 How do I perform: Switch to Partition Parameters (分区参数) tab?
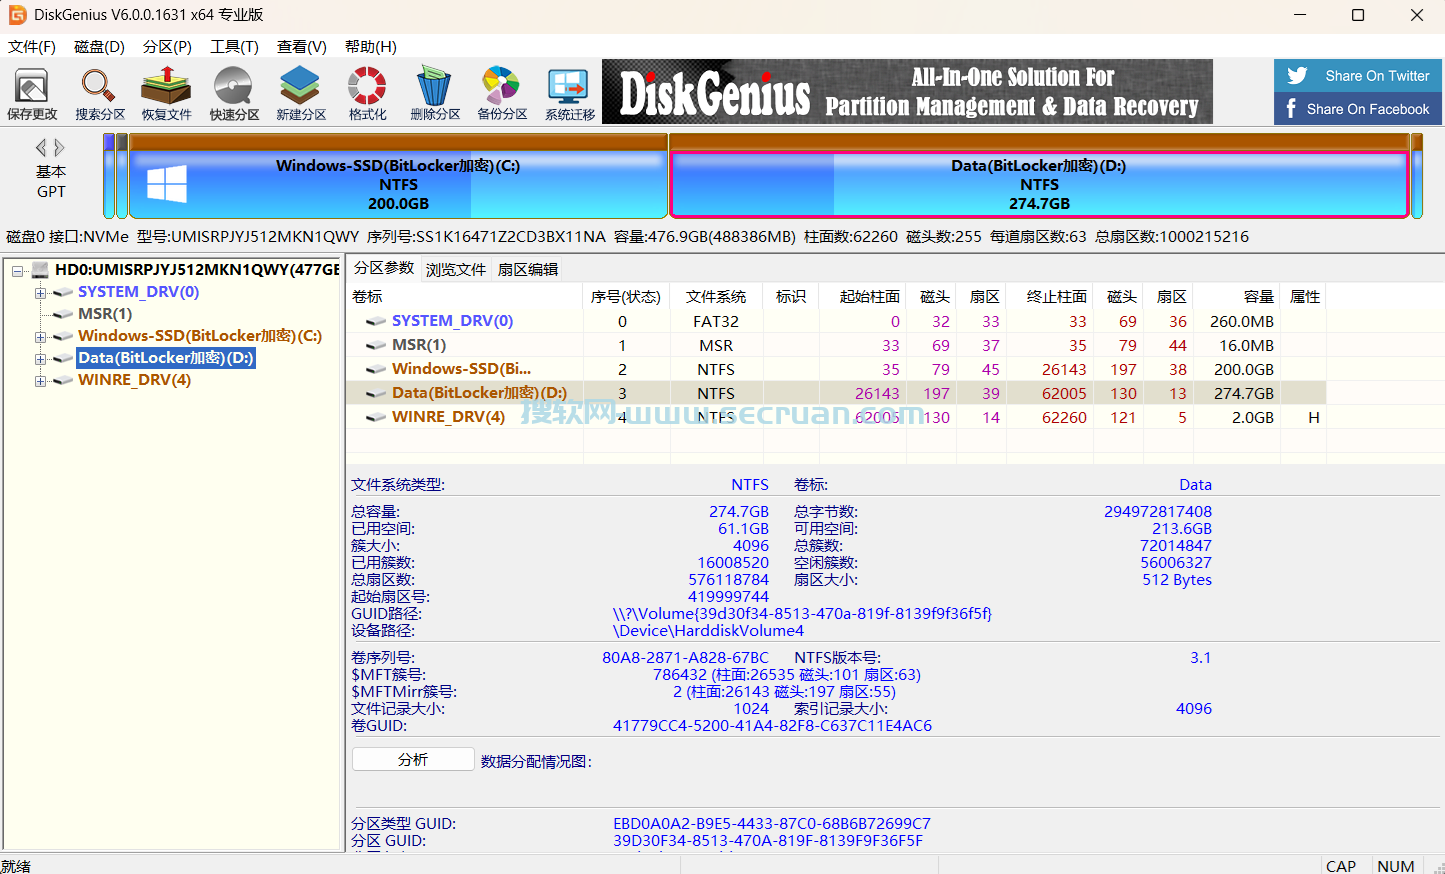pyautogui.click(x=384, y=268)
